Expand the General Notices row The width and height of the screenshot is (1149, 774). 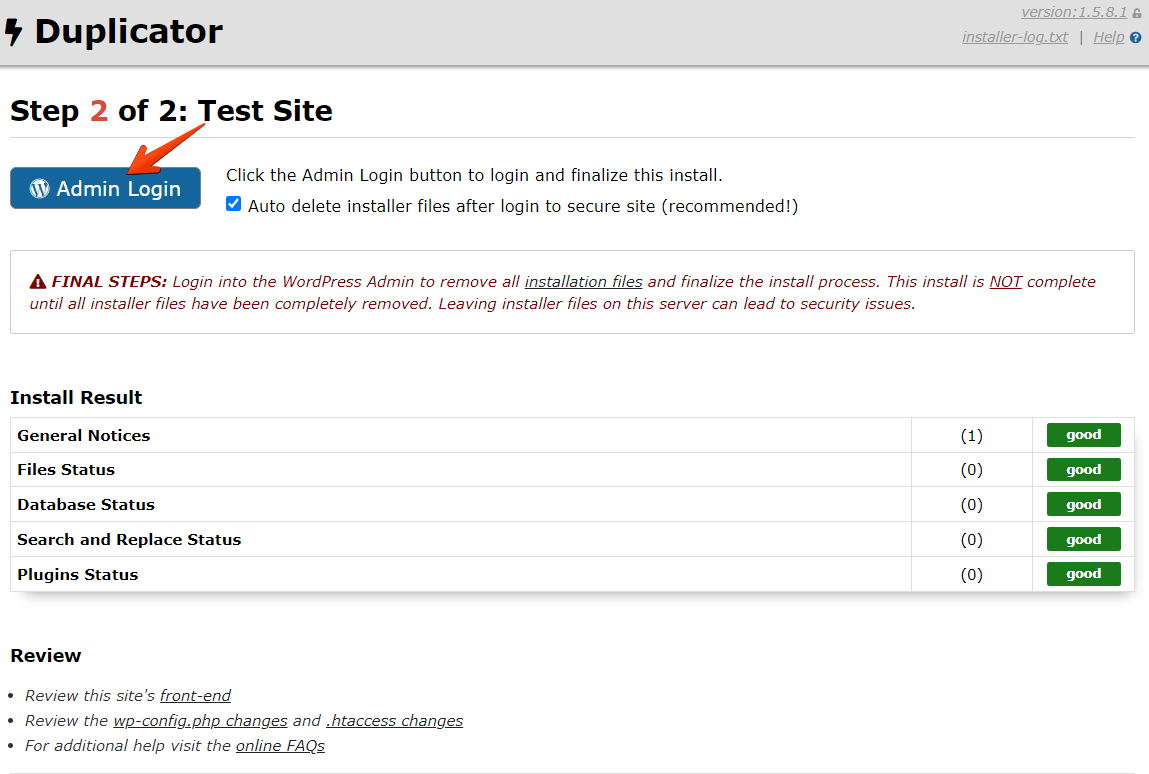coord(84,435)
